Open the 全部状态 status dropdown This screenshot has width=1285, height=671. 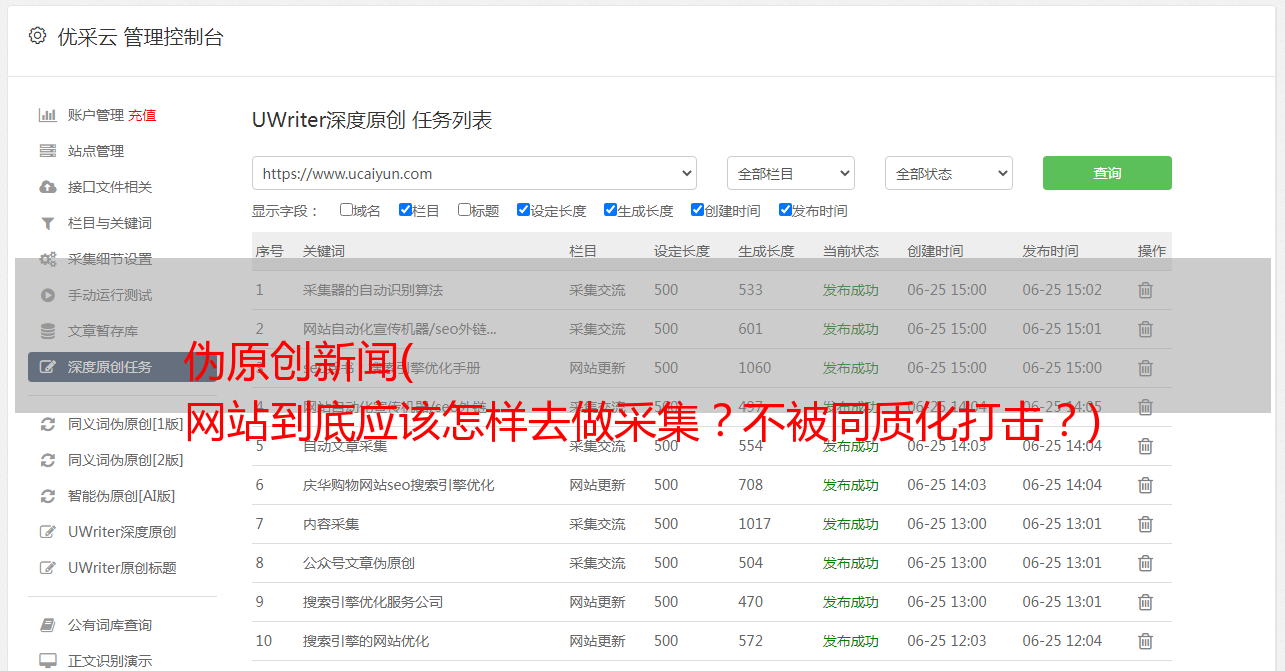[x=948, y=173]
